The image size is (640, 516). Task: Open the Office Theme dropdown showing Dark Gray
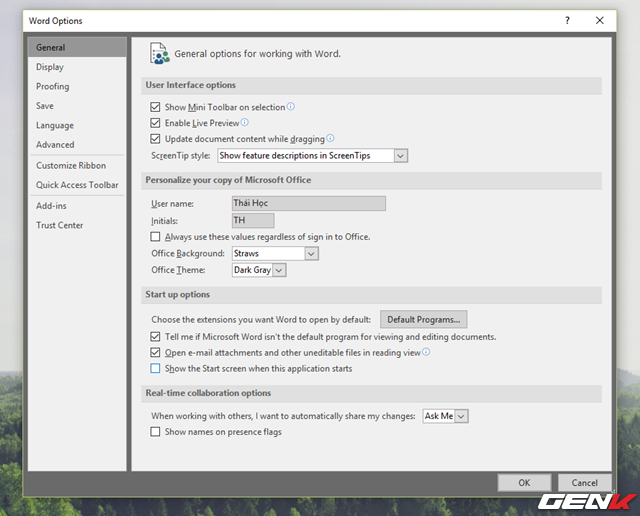pyautogui.click(x=259, y=270)
